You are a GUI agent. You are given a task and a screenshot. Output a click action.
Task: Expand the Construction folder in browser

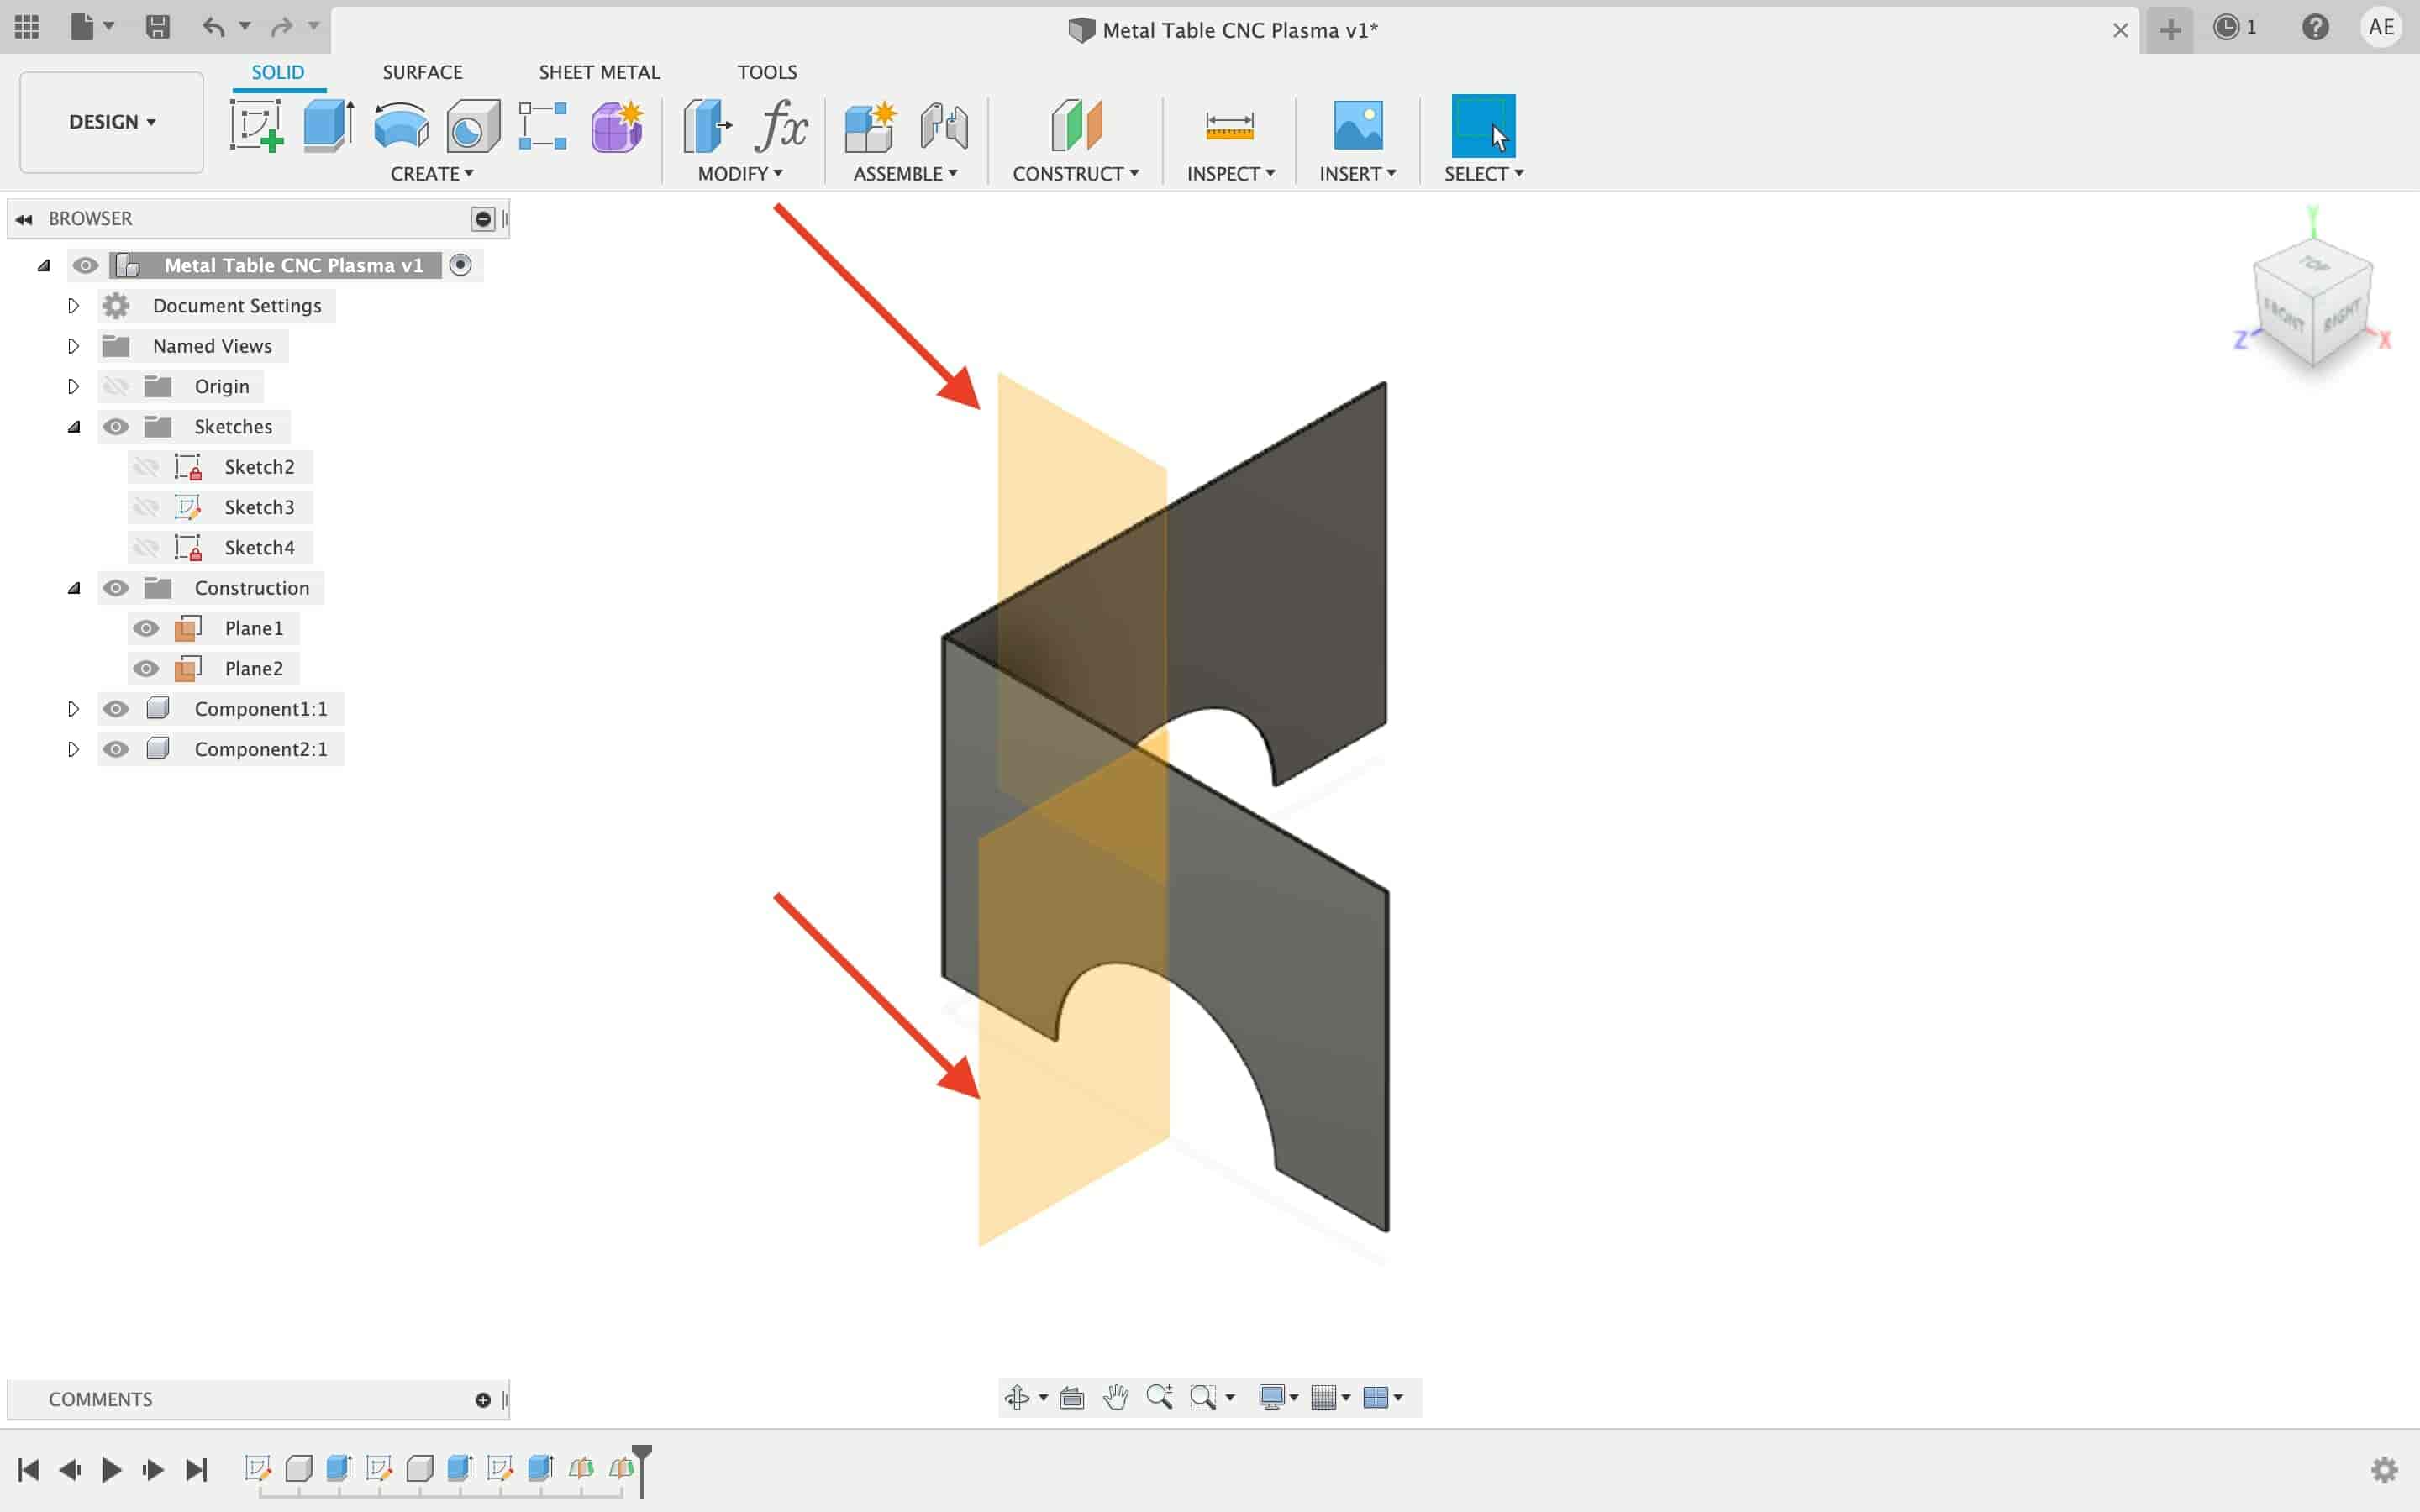(73, 587)
